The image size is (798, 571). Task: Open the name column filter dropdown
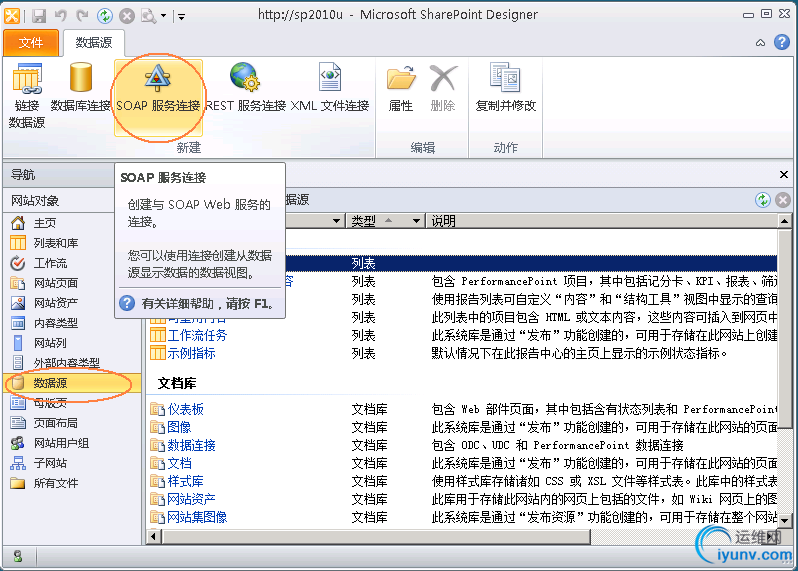click(336, 221)
